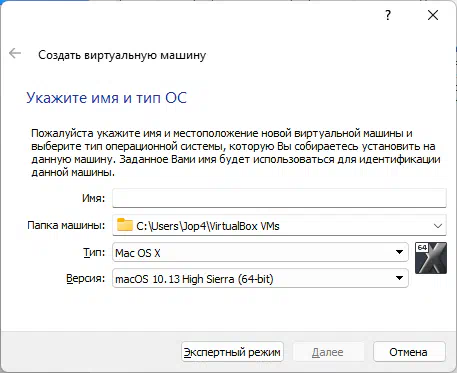Screen dimensions: 457x373
Task: Click the Экспертный режим button
Action: [x=232, y=352]
